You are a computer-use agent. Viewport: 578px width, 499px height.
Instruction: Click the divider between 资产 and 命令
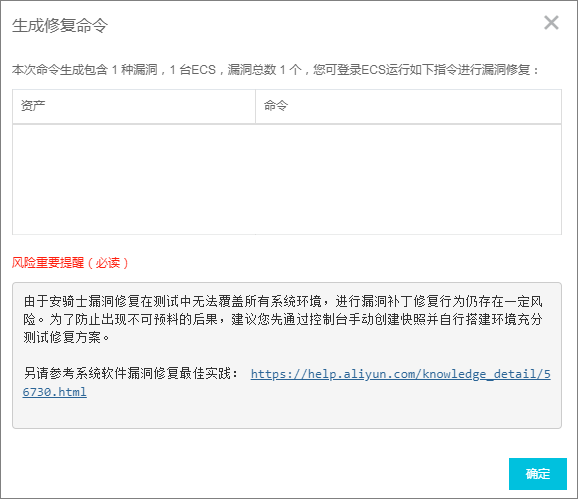(255, 106)
